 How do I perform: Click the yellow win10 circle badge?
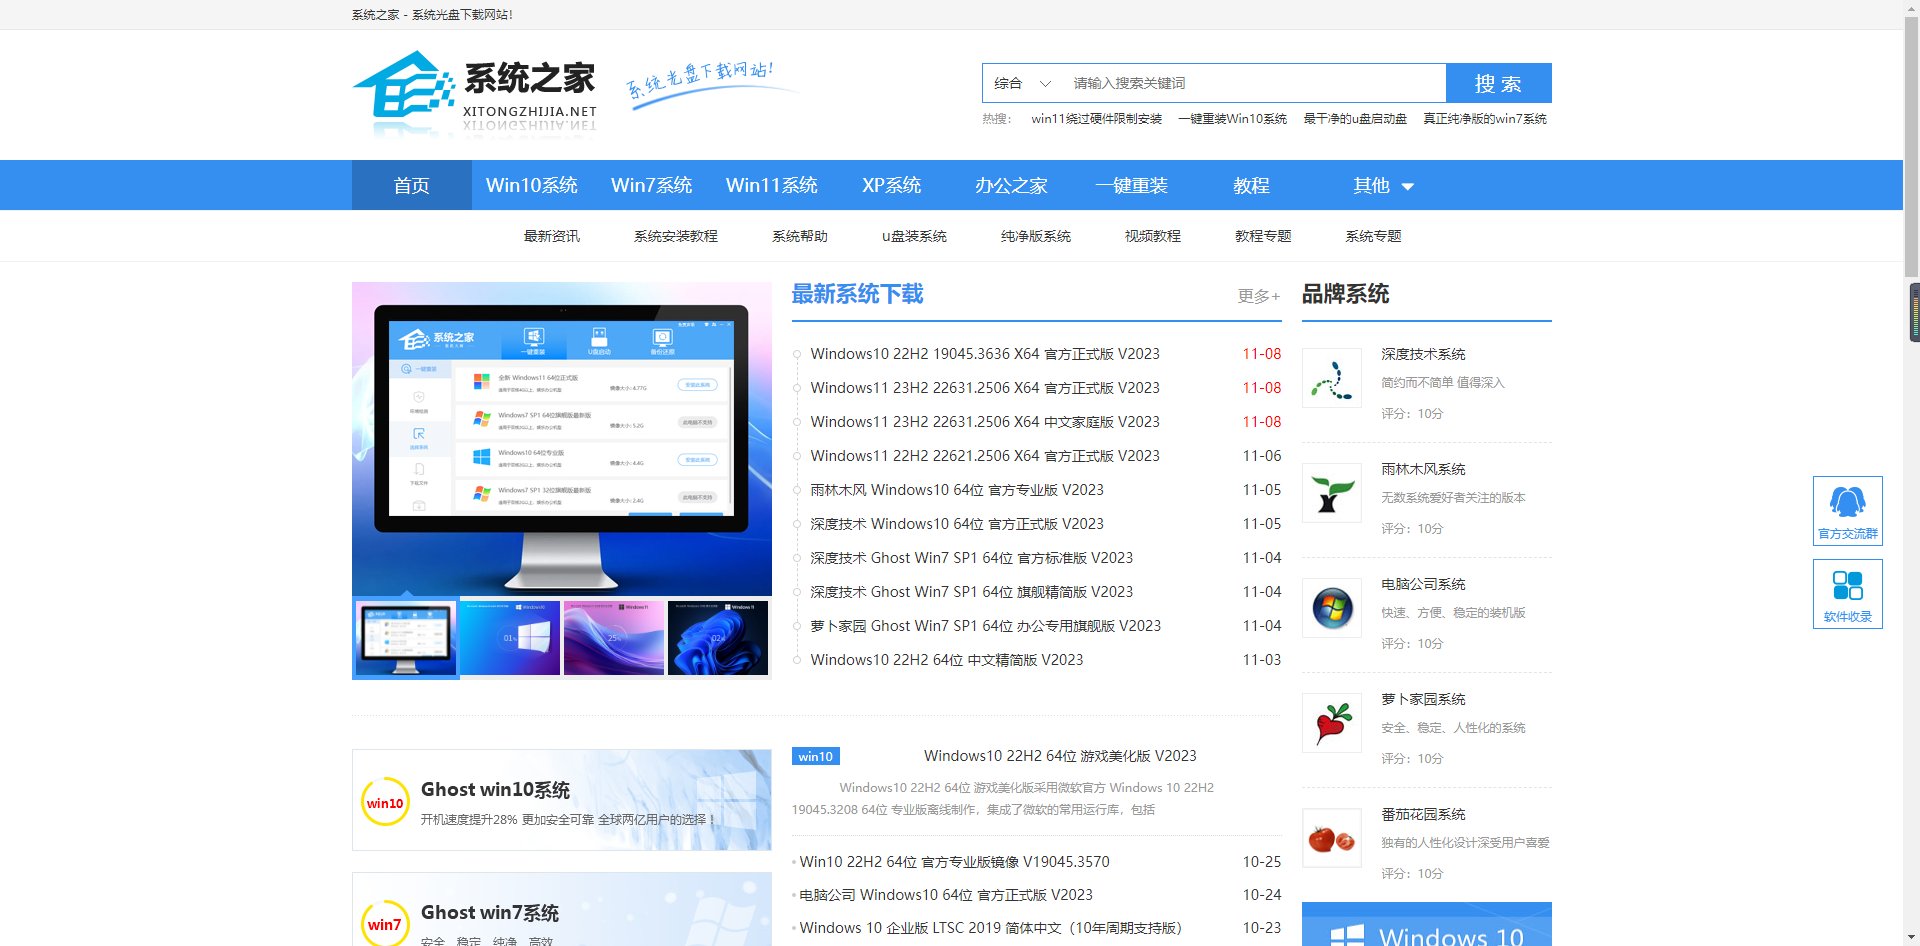click(385, 802)
